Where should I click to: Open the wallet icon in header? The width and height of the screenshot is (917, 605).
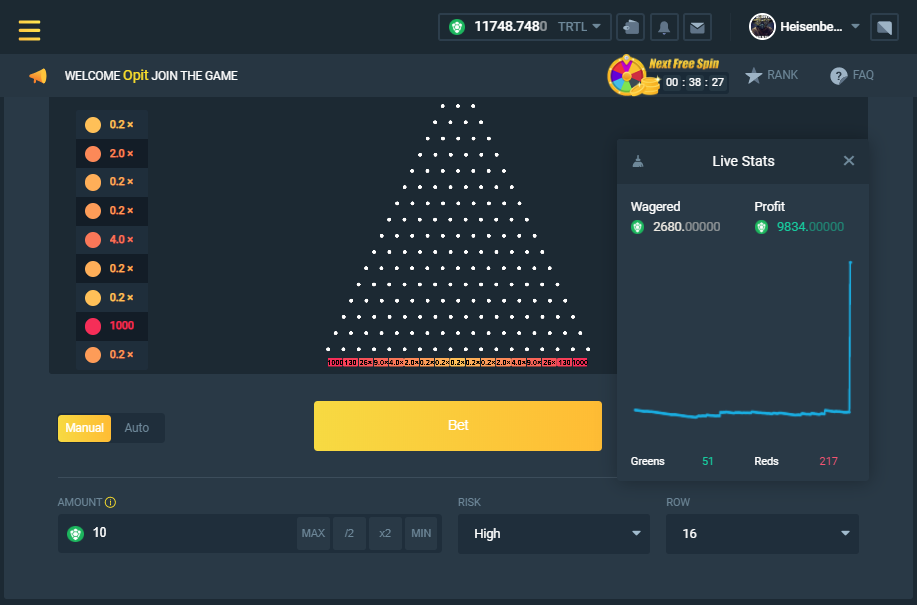pos(630,27)
